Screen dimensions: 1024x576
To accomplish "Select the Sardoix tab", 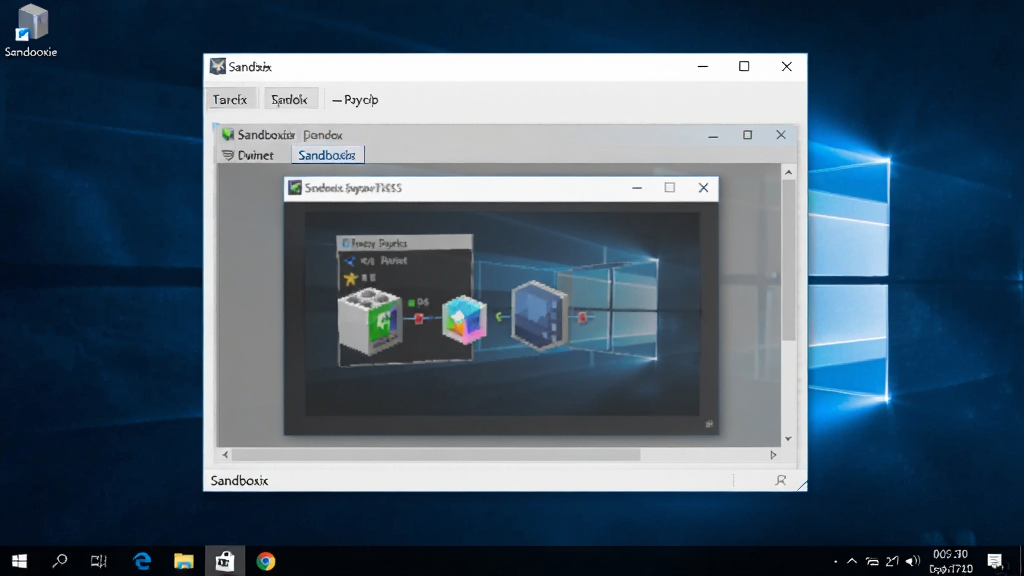I will coord(290,99).
